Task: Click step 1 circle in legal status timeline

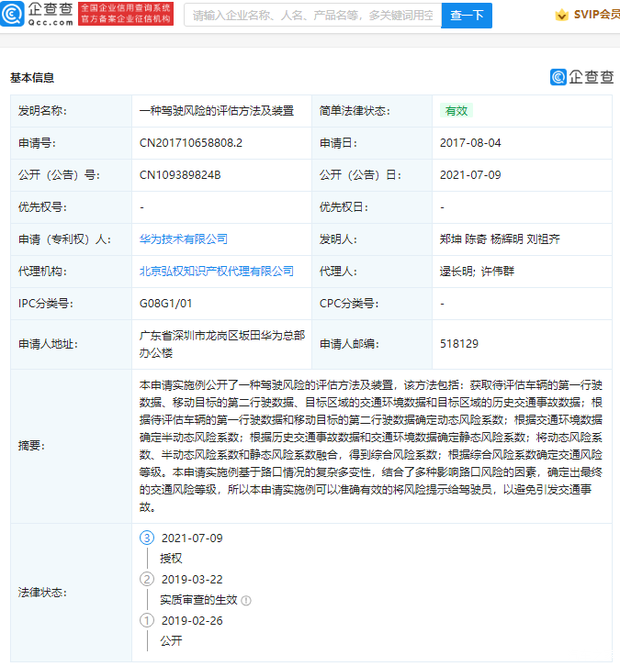Action: tap(147, 620)
